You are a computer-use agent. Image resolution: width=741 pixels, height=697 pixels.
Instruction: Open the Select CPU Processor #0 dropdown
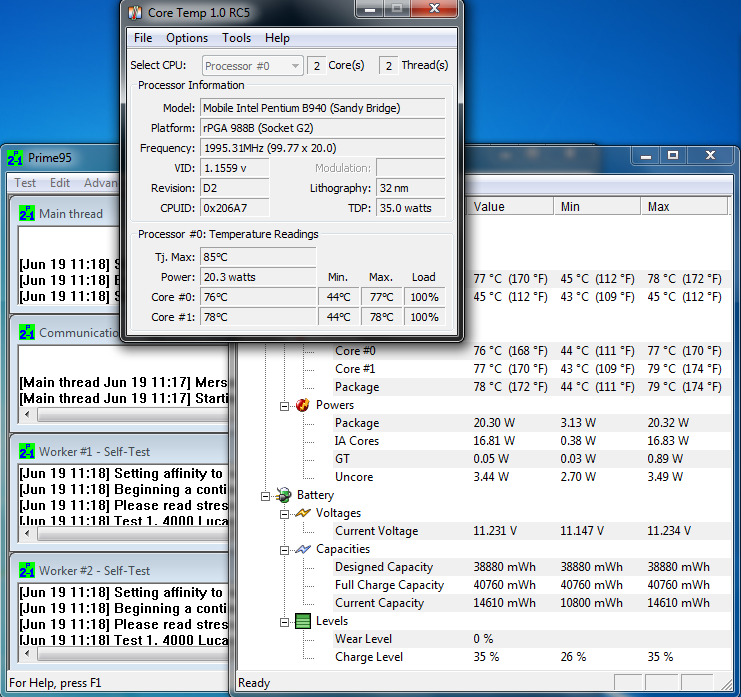[252, 66]
